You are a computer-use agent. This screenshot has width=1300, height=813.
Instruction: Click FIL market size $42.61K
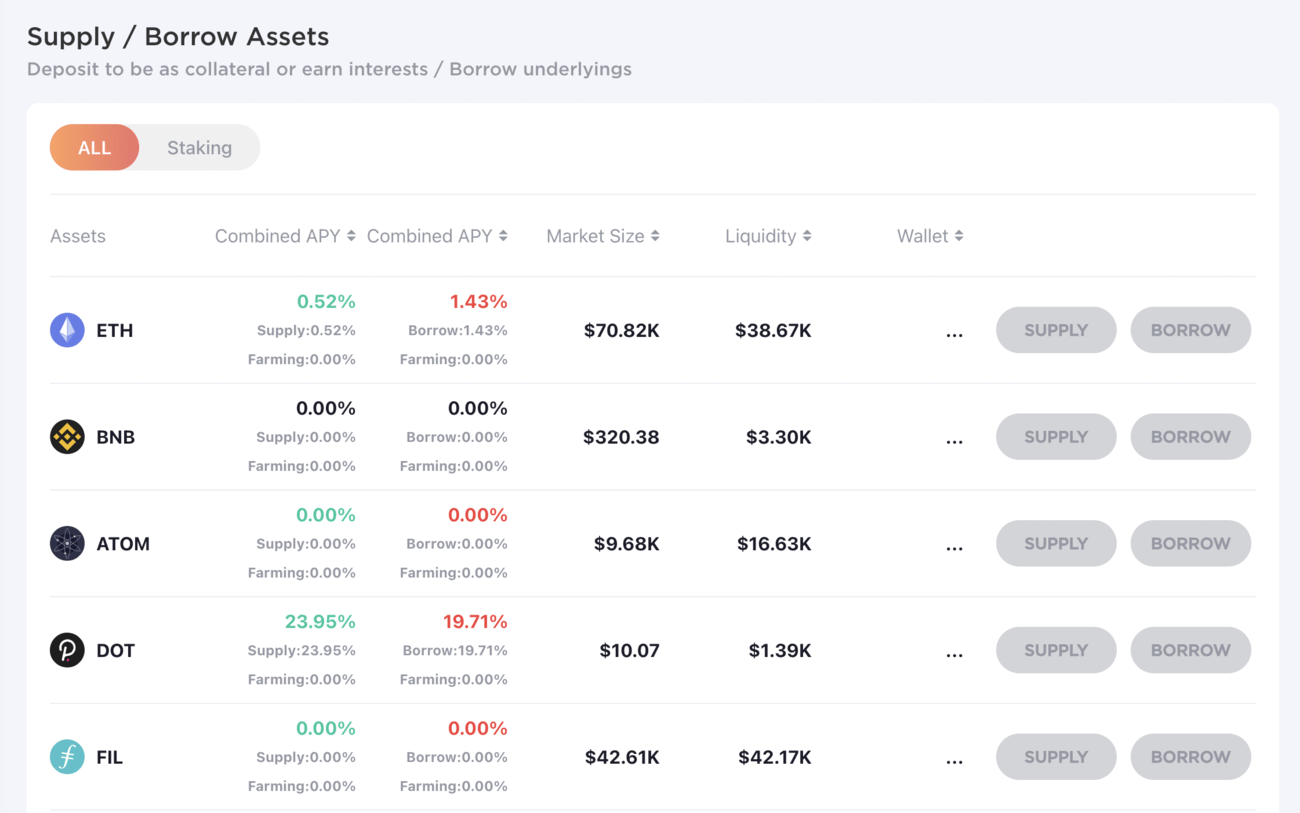pos(622,757)
